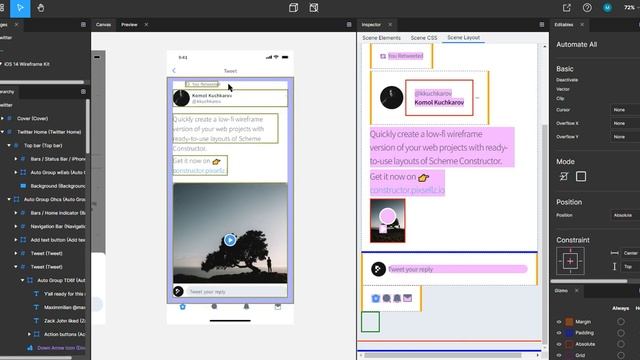The image size is (640, 360).
Task: Select Always radio for Padding
Action: pyautogui.click(x=621, y=333)
